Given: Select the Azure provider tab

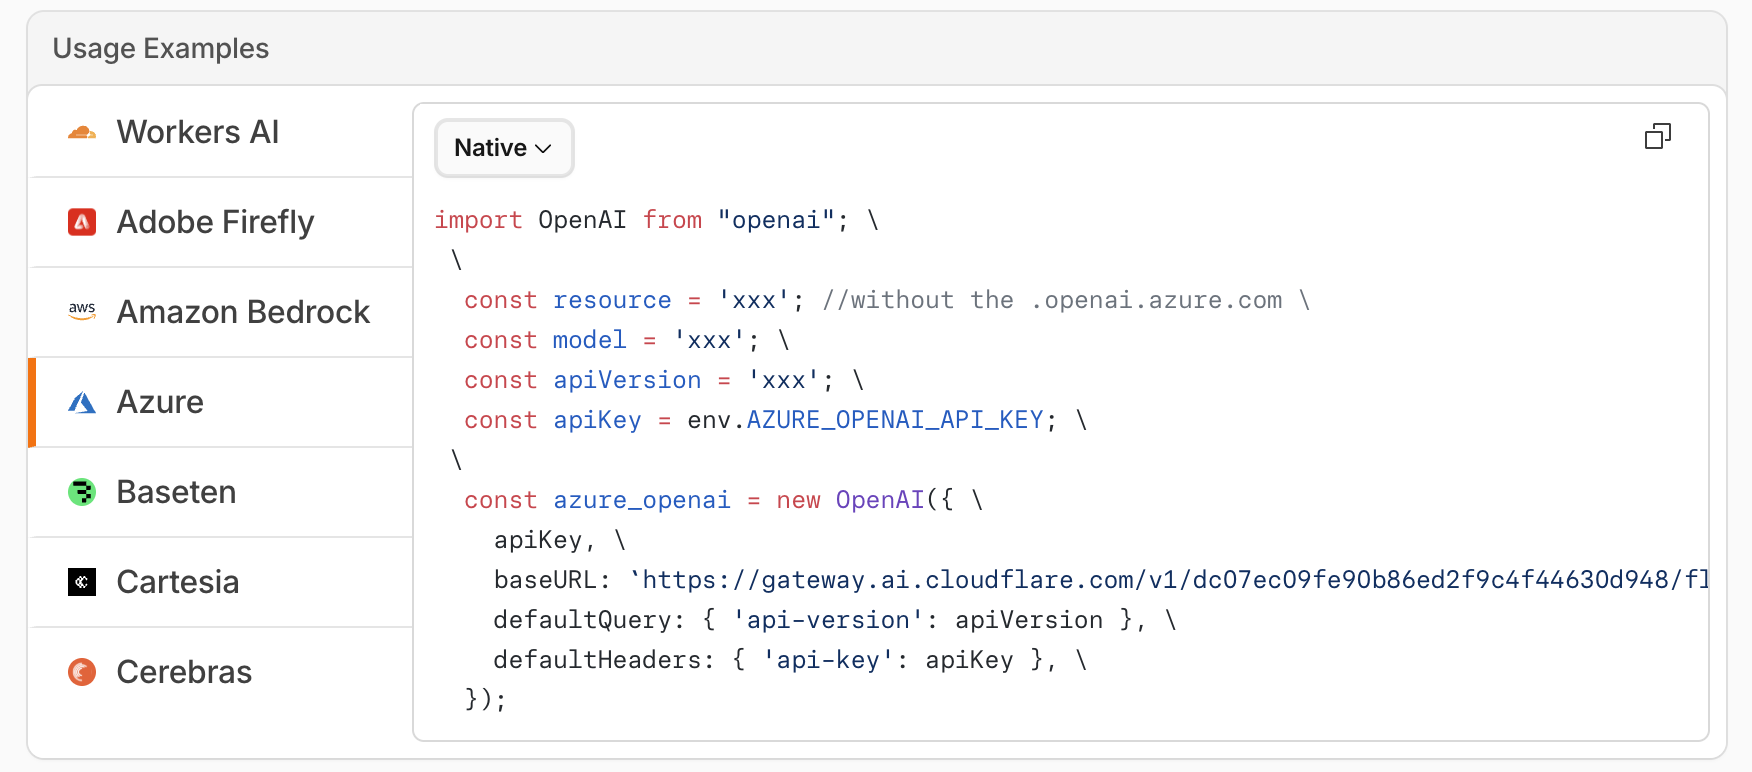Looking at the screenshot, I should (x=160, y=402).
